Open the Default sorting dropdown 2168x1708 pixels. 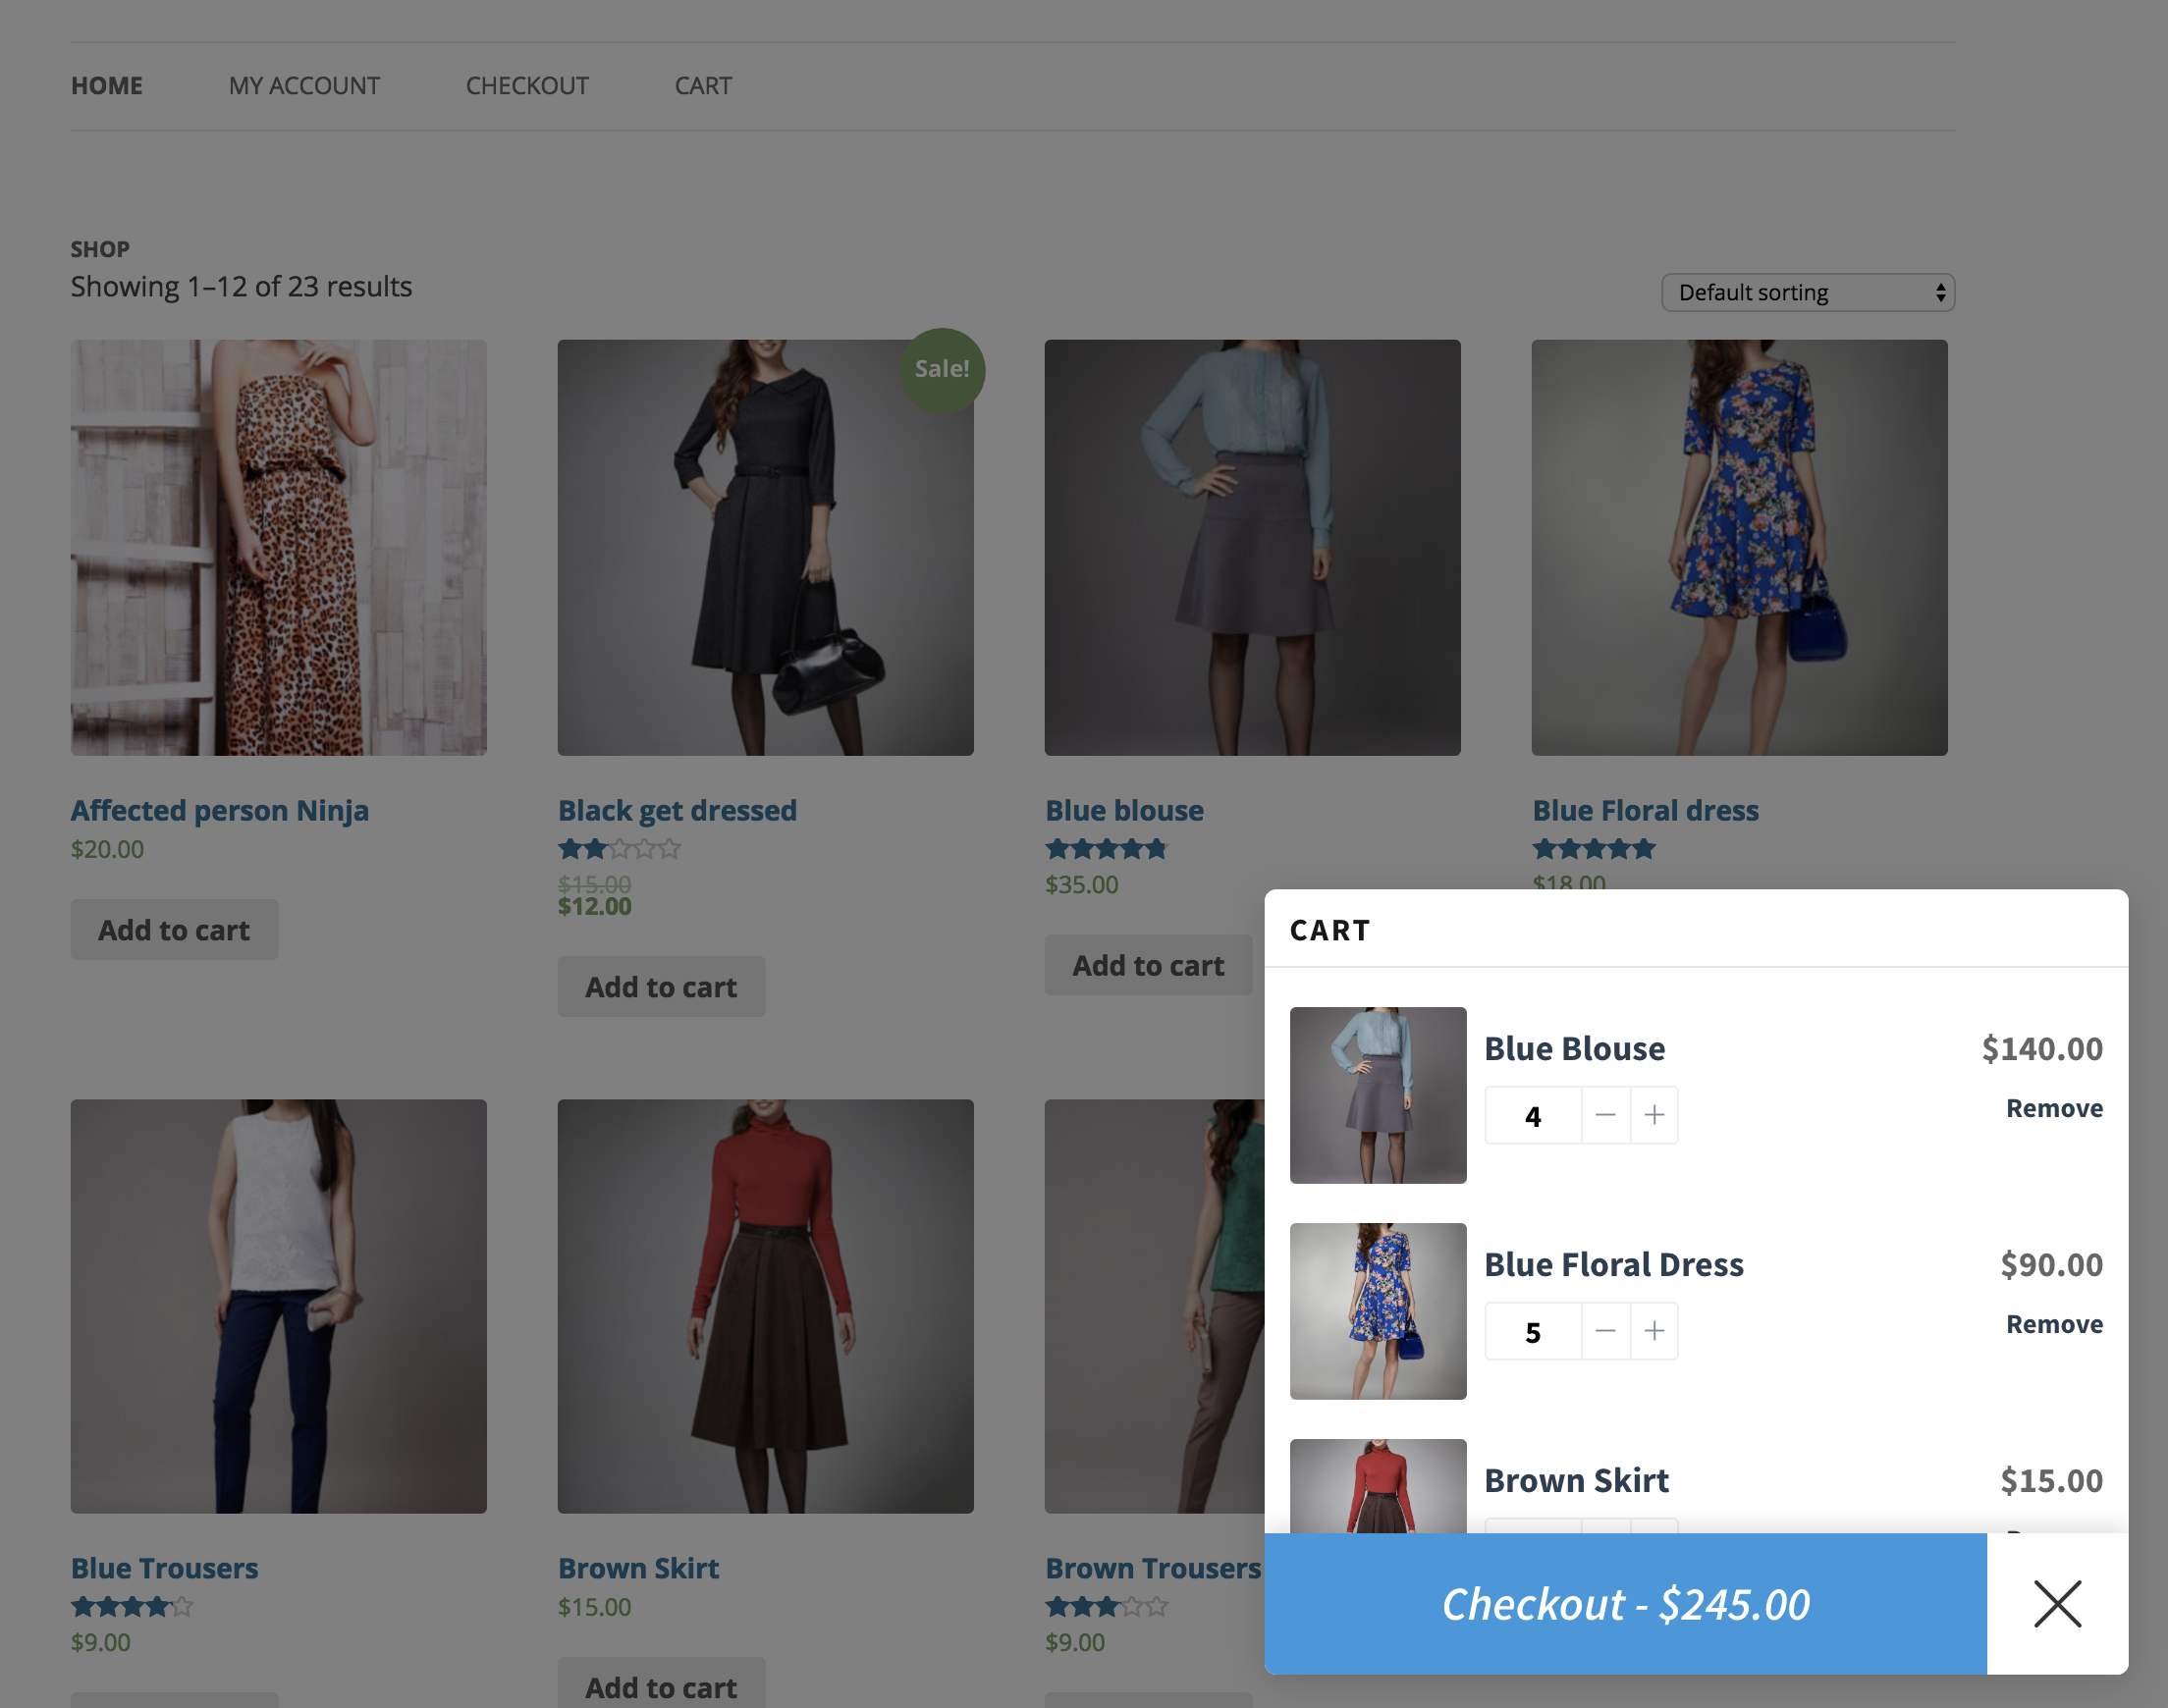(x=1807, y=293)
